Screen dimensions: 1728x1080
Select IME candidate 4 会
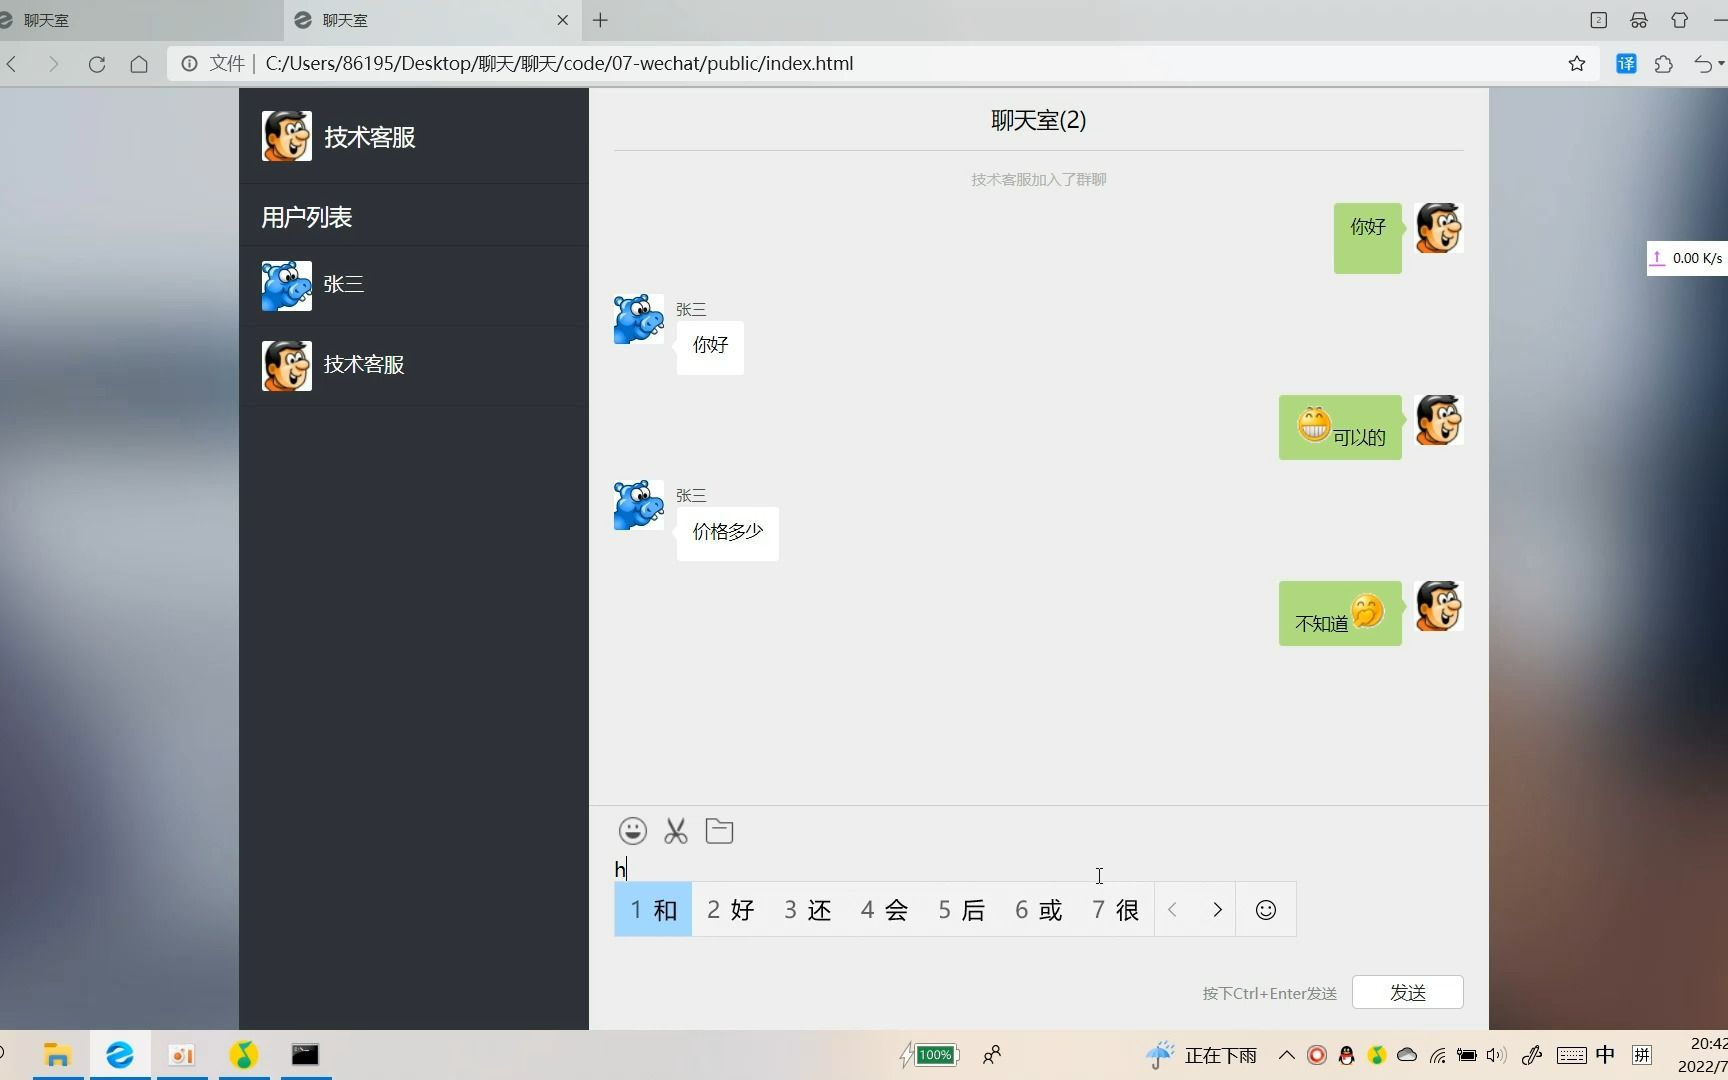coord(884,909)
